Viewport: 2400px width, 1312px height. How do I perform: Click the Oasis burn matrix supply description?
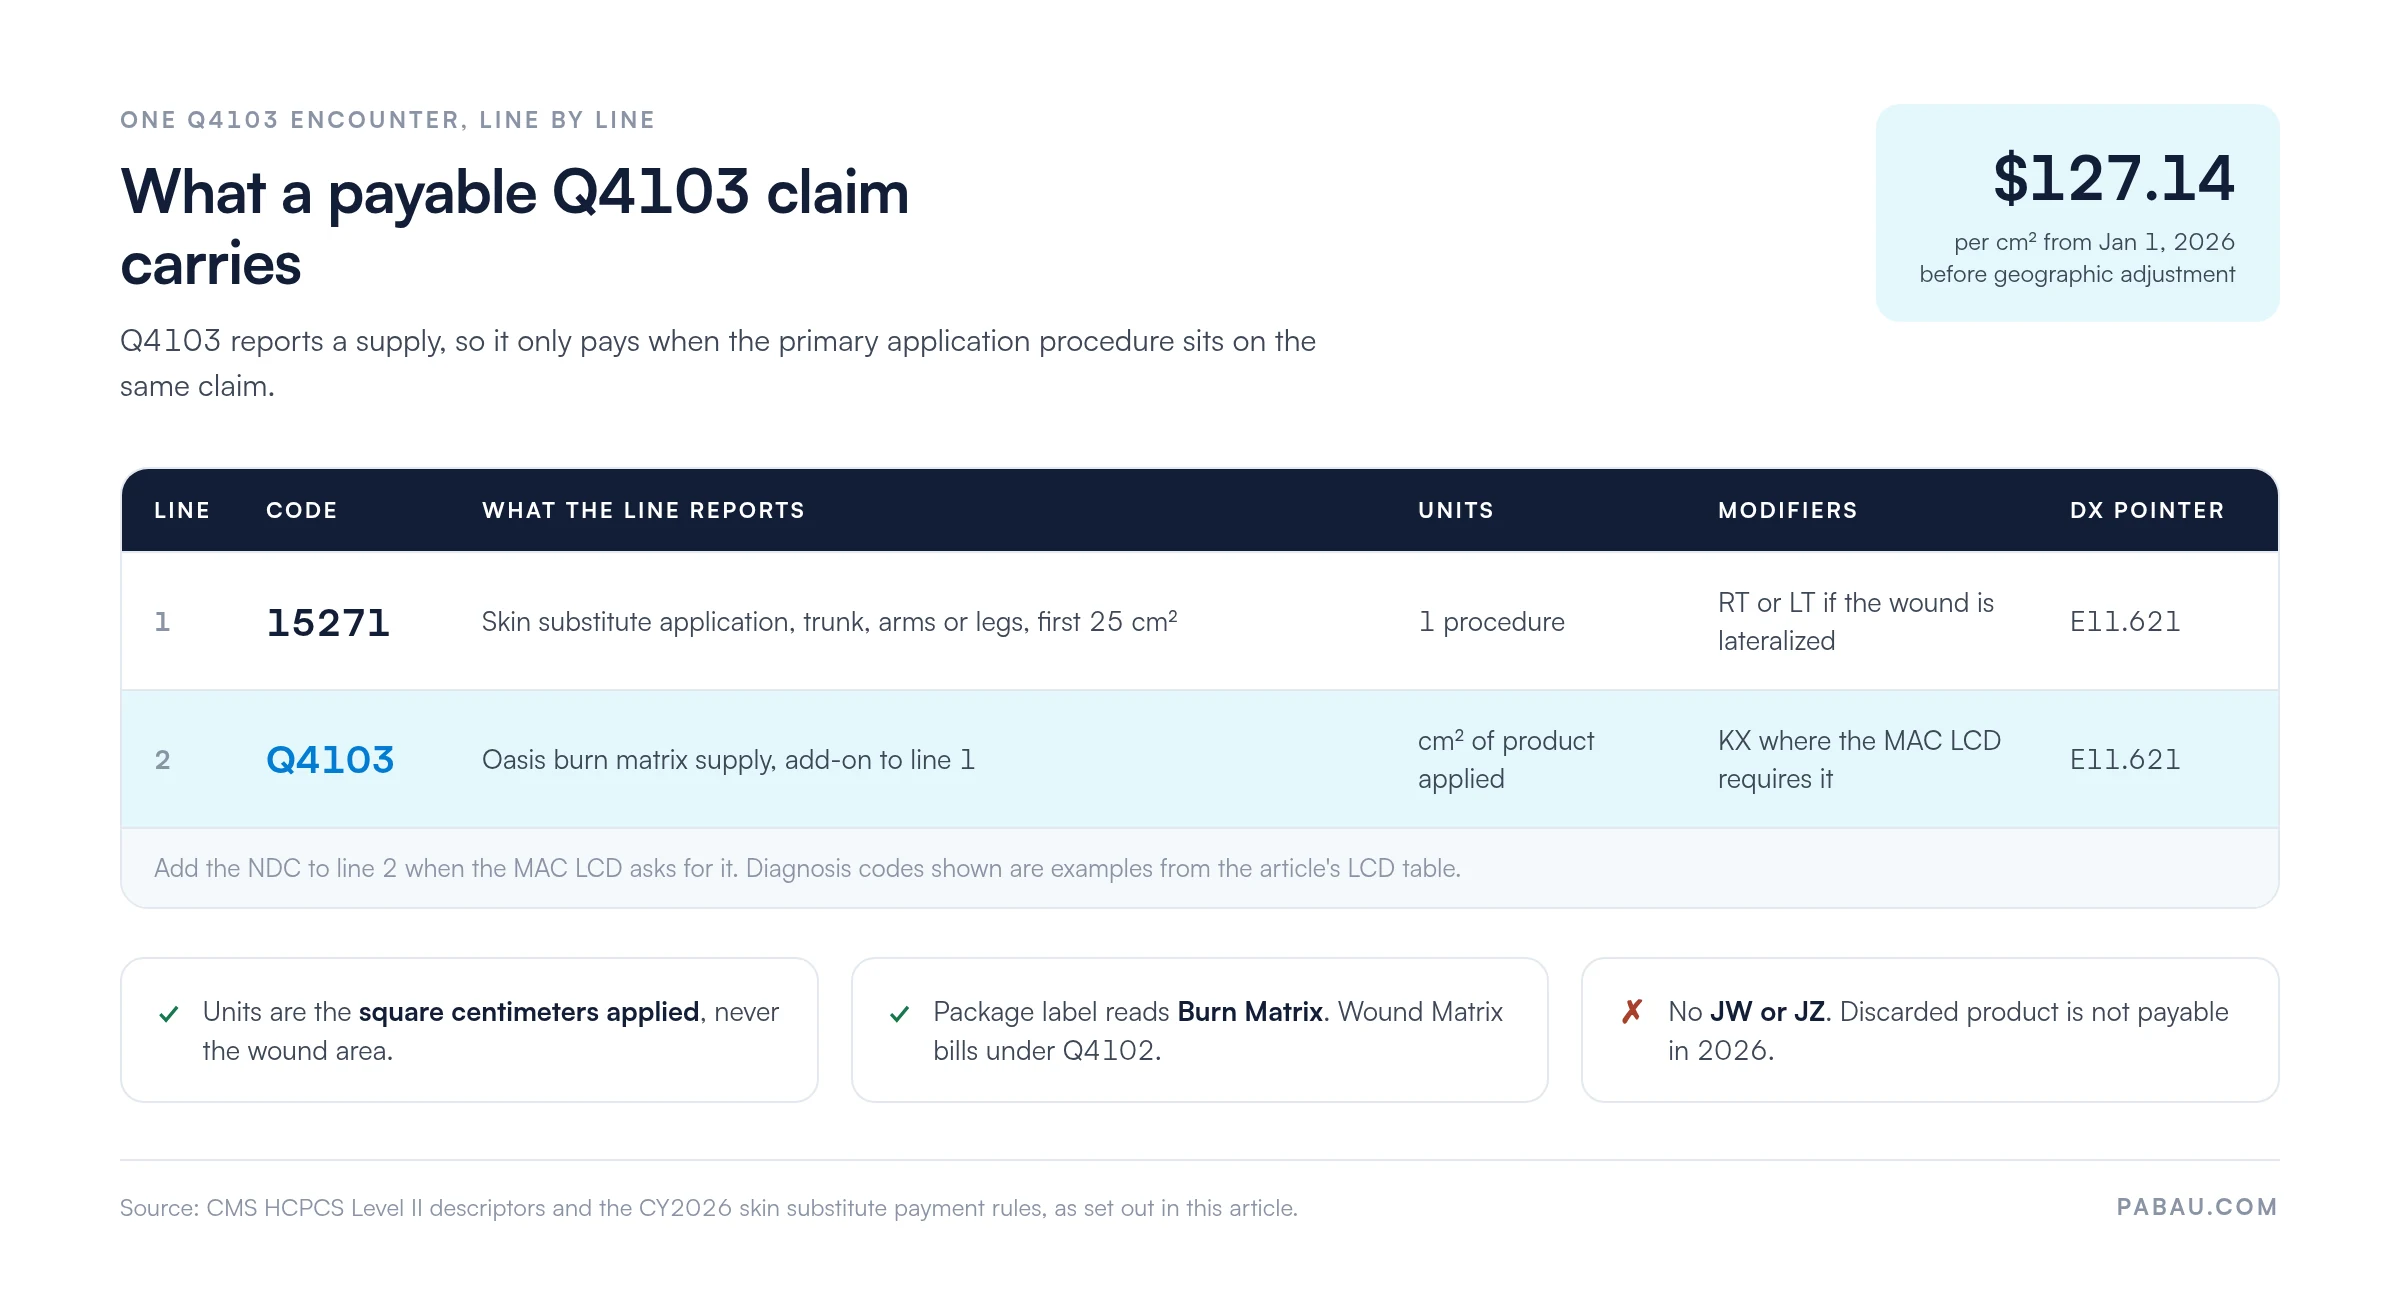click(728, 760)
